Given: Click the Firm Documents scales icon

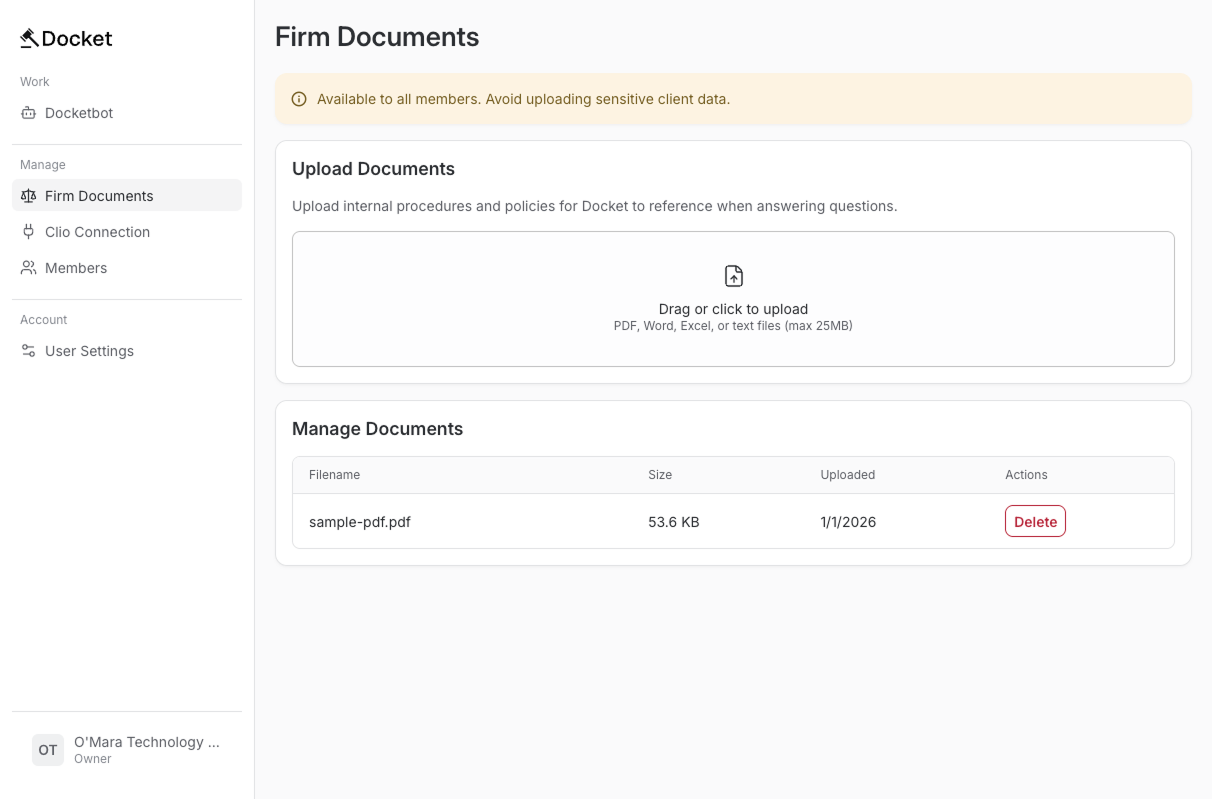Looking at the screenshot, I should [28, 195].
